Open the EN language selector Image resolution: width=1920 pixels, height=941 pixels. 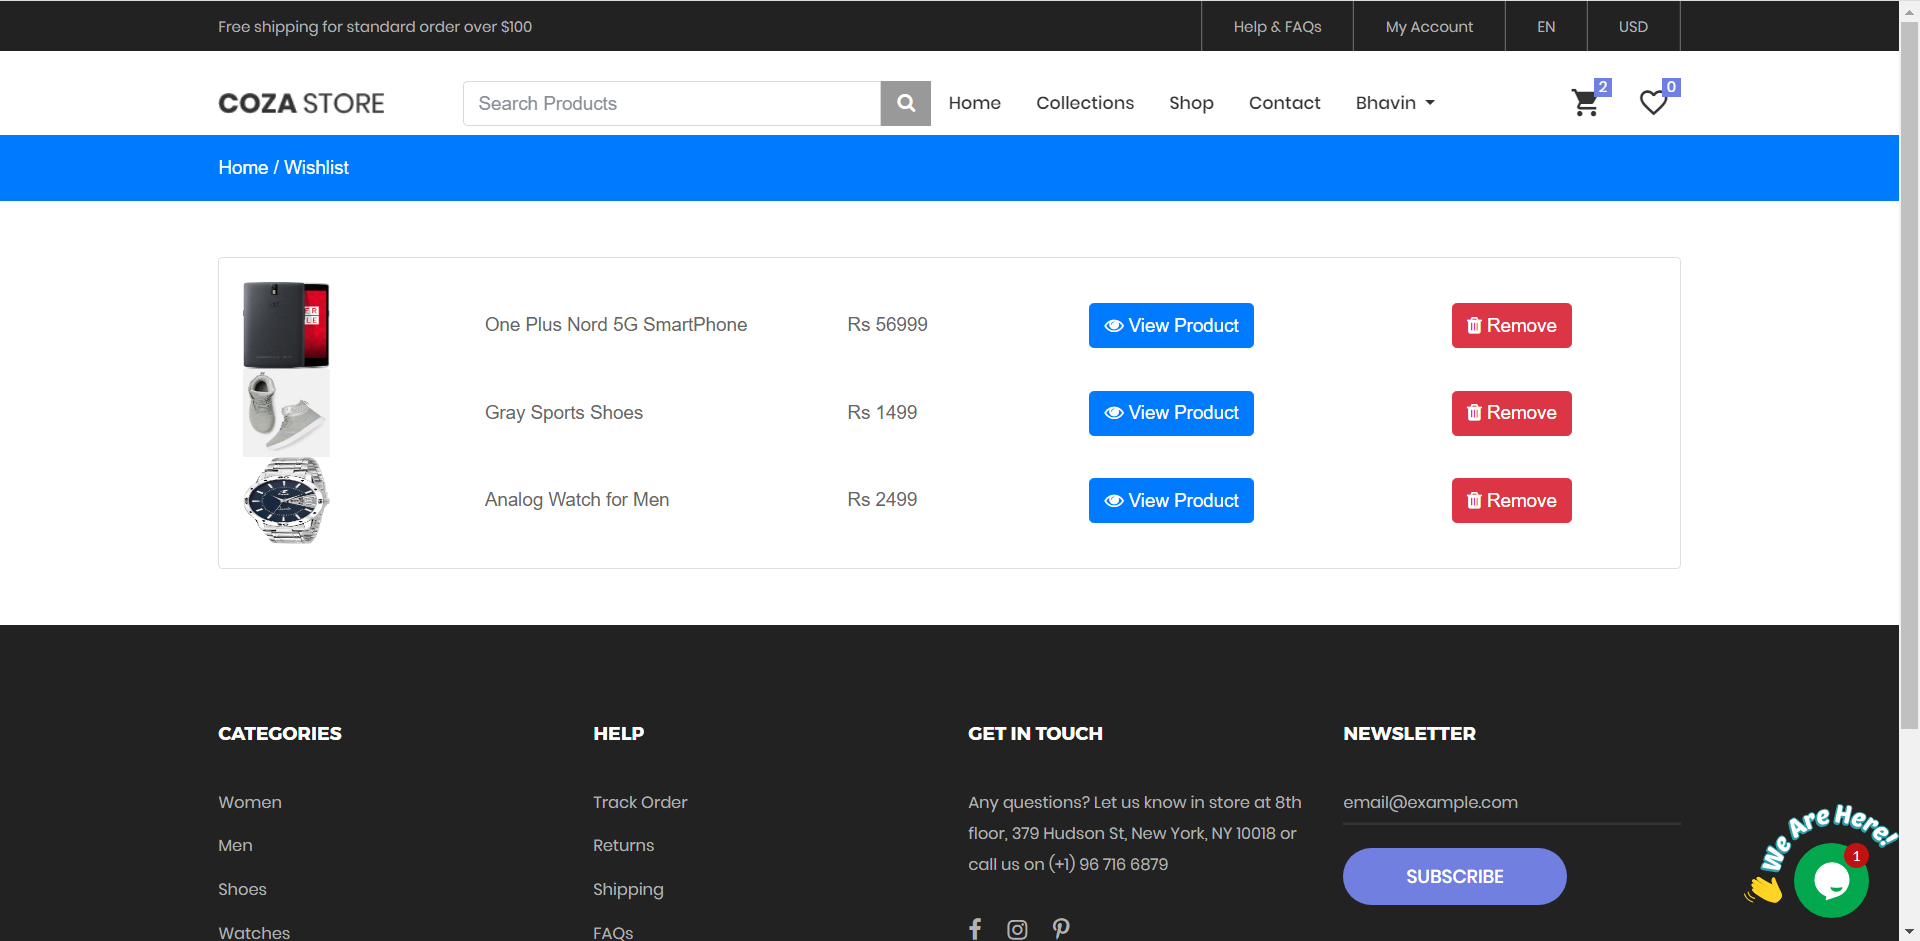point(1546,26)
